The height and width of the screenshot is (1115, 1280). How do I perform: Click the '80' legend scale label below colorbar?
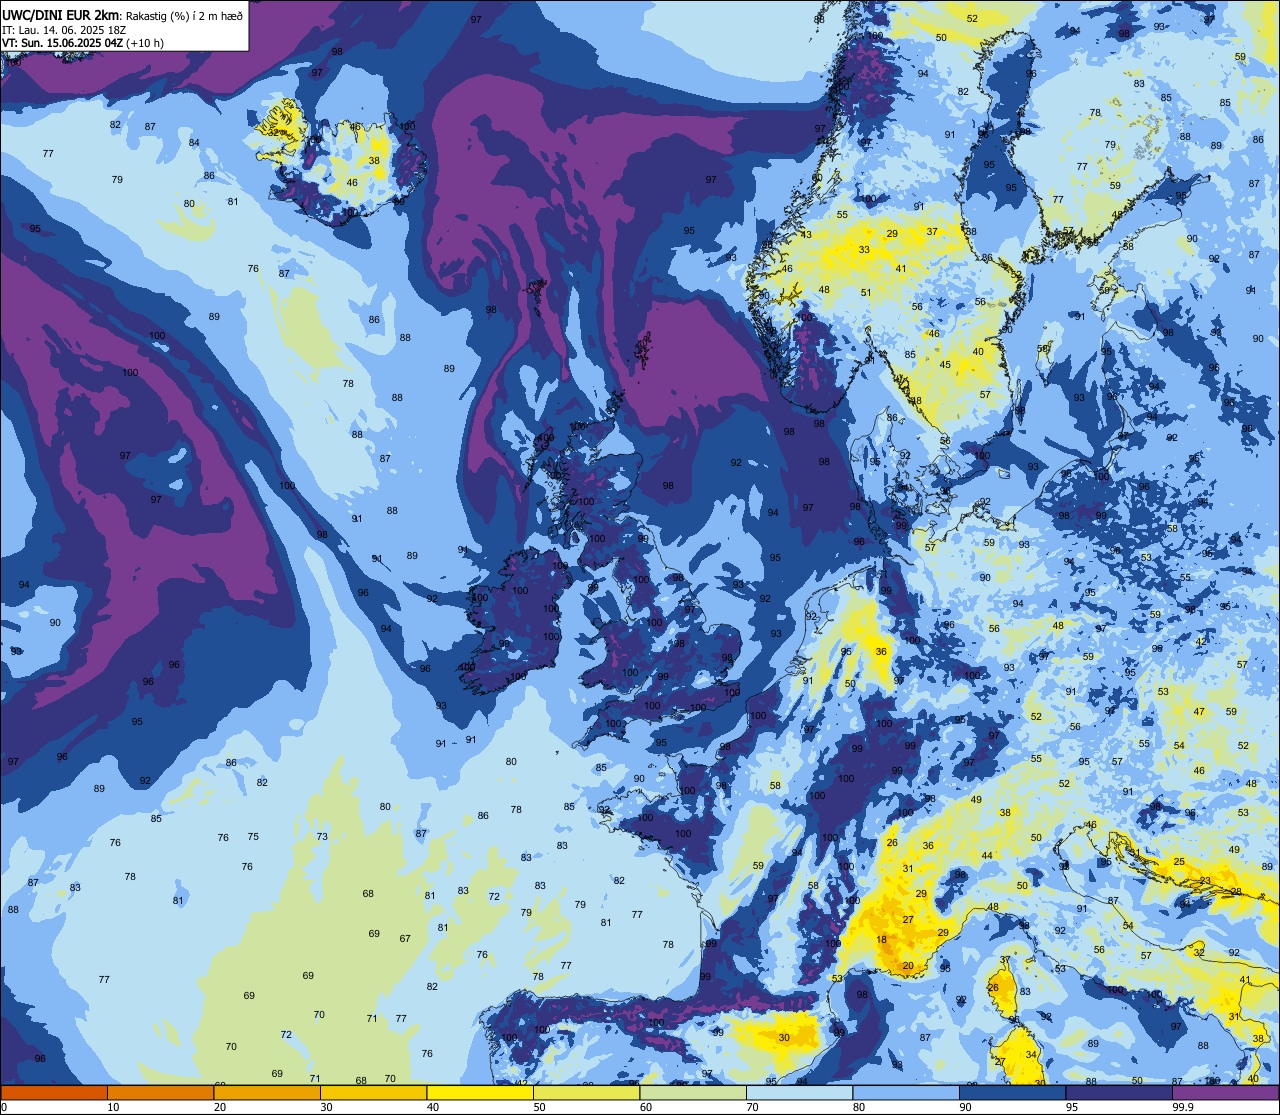[860, 1107]
